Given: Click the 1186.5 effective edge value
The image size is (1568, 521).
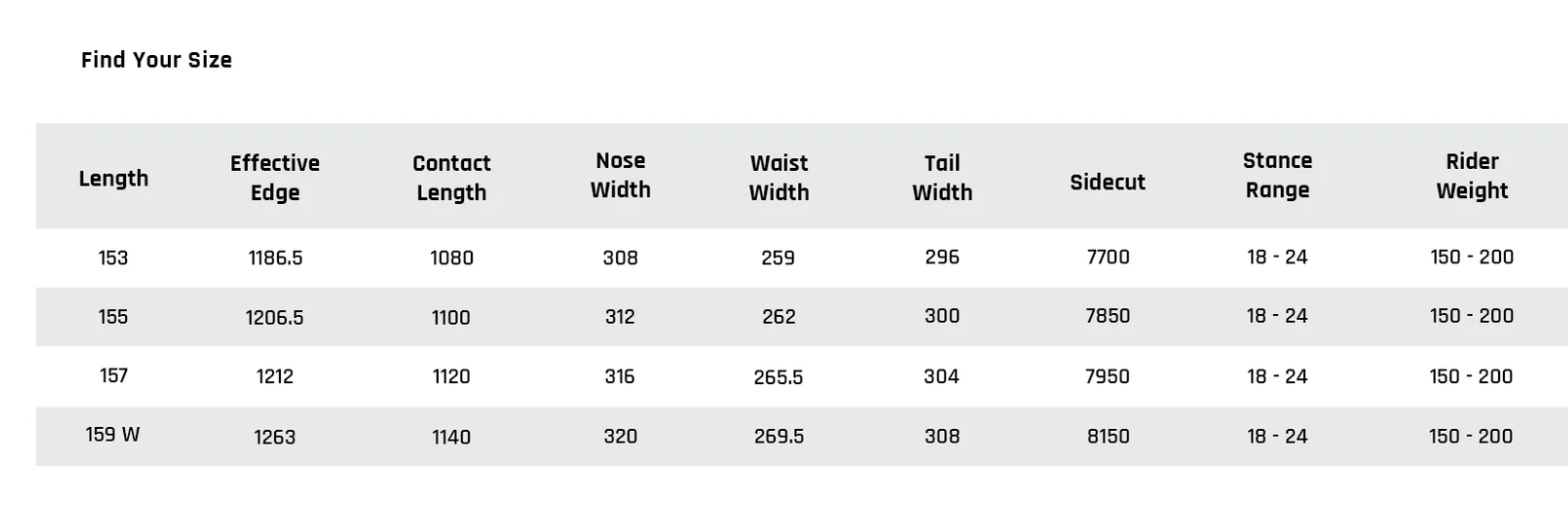Looking at the screenshot, I should coord(275,258).
